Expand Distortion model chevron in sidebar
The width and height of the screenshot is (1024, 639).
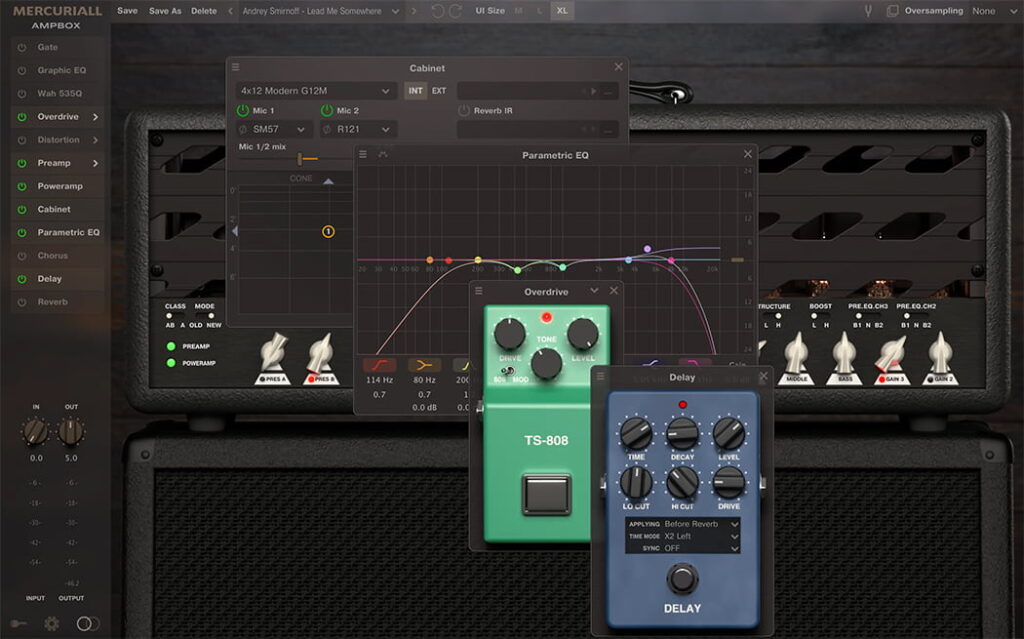95,140
